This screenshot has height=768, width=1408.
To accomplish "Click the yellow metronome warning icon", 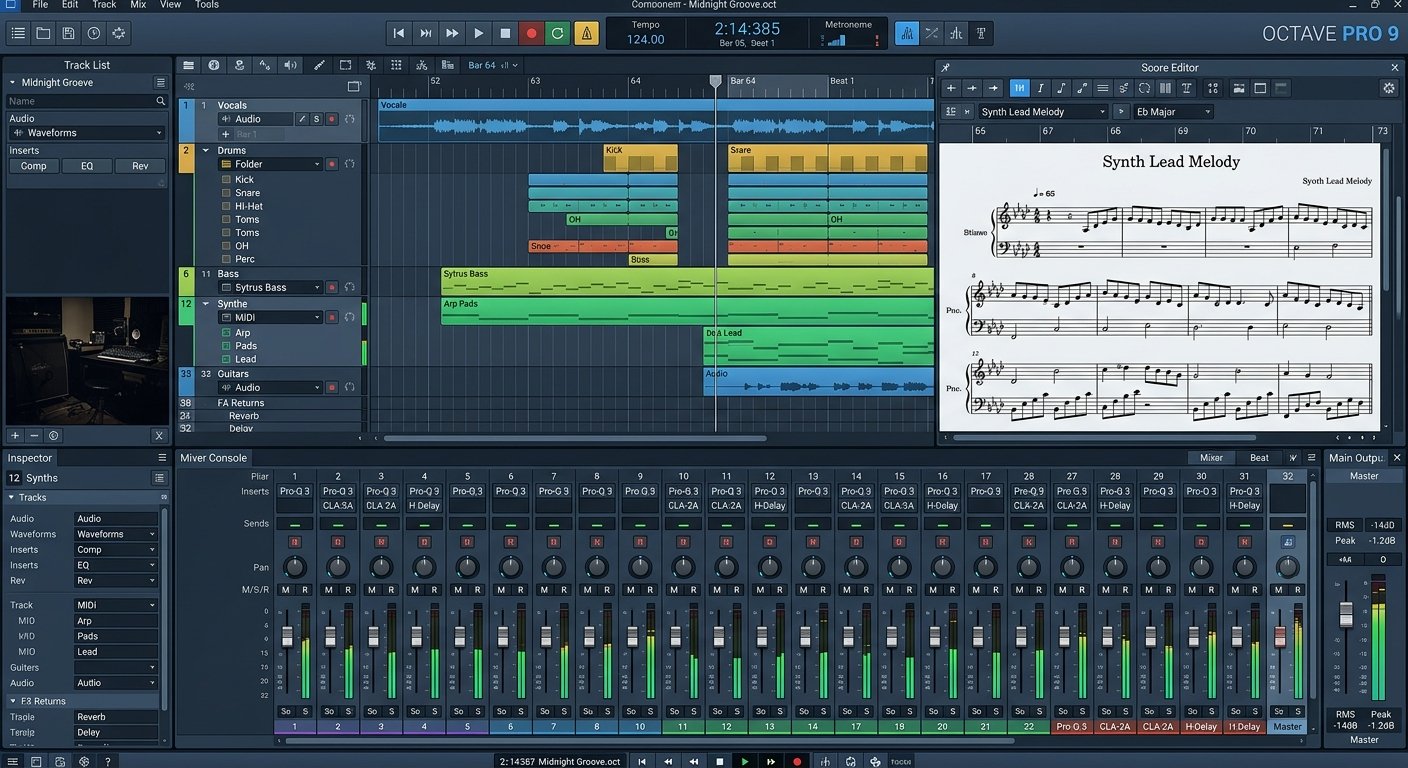I will tap(586, 33).
